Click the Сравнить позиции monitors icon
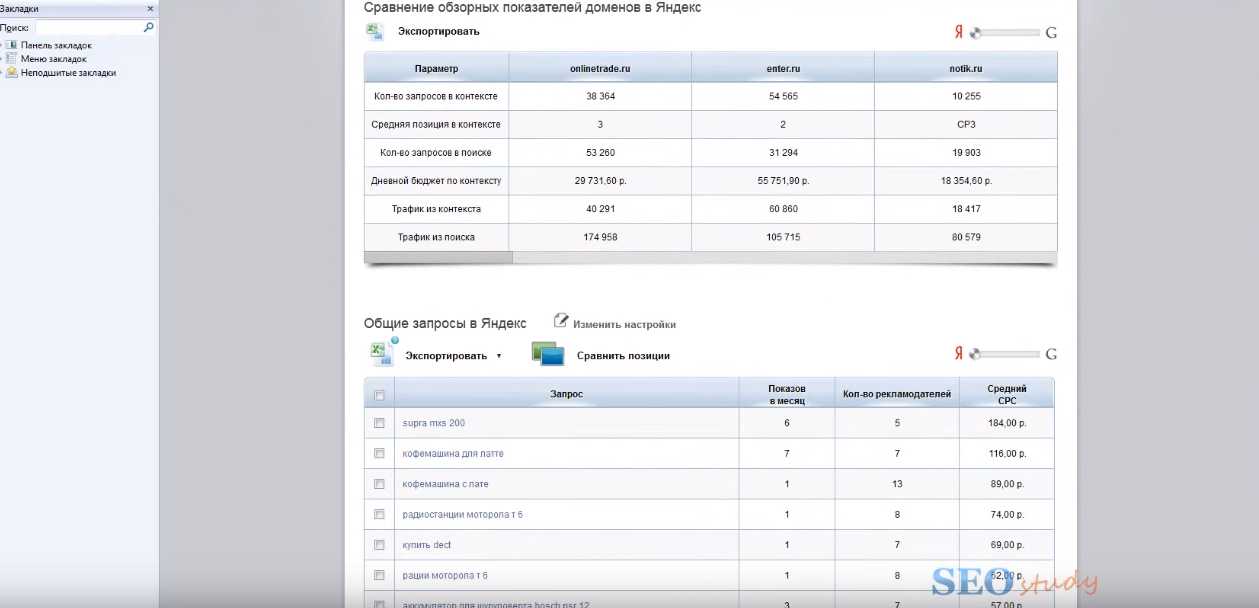Screen dimensions: 1259x608 tap(548, 354)
